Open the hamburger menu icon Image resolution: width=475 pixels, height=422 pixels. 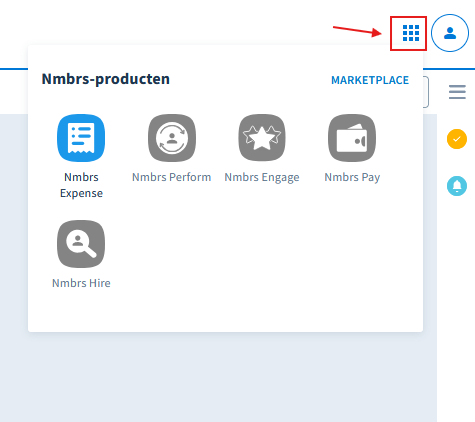(457, 92)
